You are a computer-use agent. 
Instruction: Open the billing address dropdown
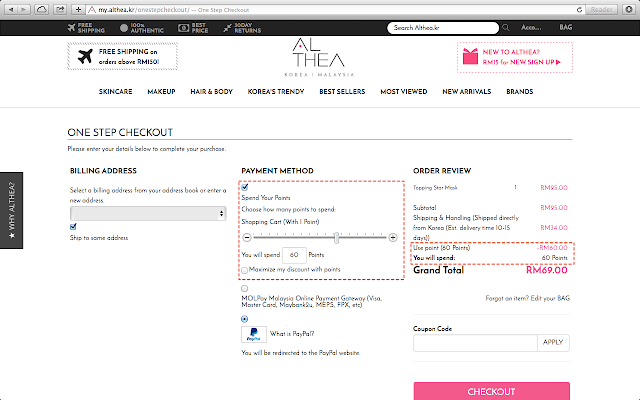pos(148,213)
